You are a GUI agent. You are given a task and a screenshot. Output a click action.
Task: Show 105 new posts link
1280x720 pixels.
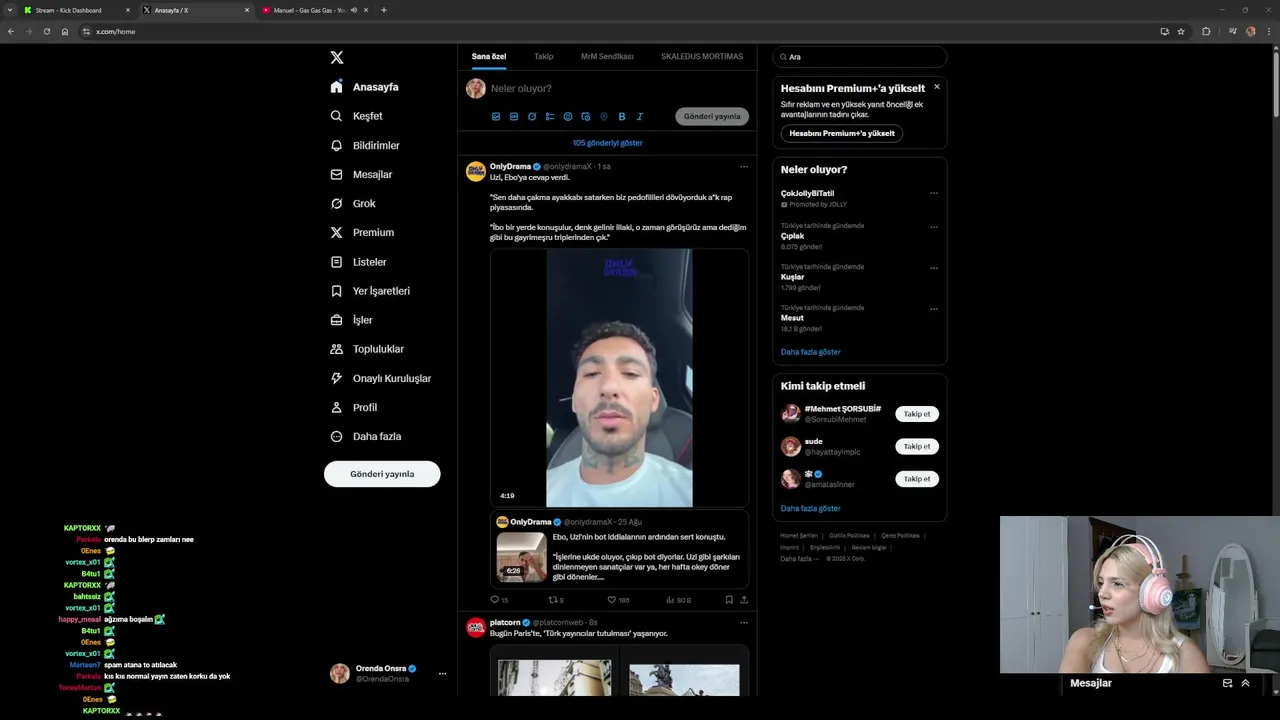[x=607, y=143]
